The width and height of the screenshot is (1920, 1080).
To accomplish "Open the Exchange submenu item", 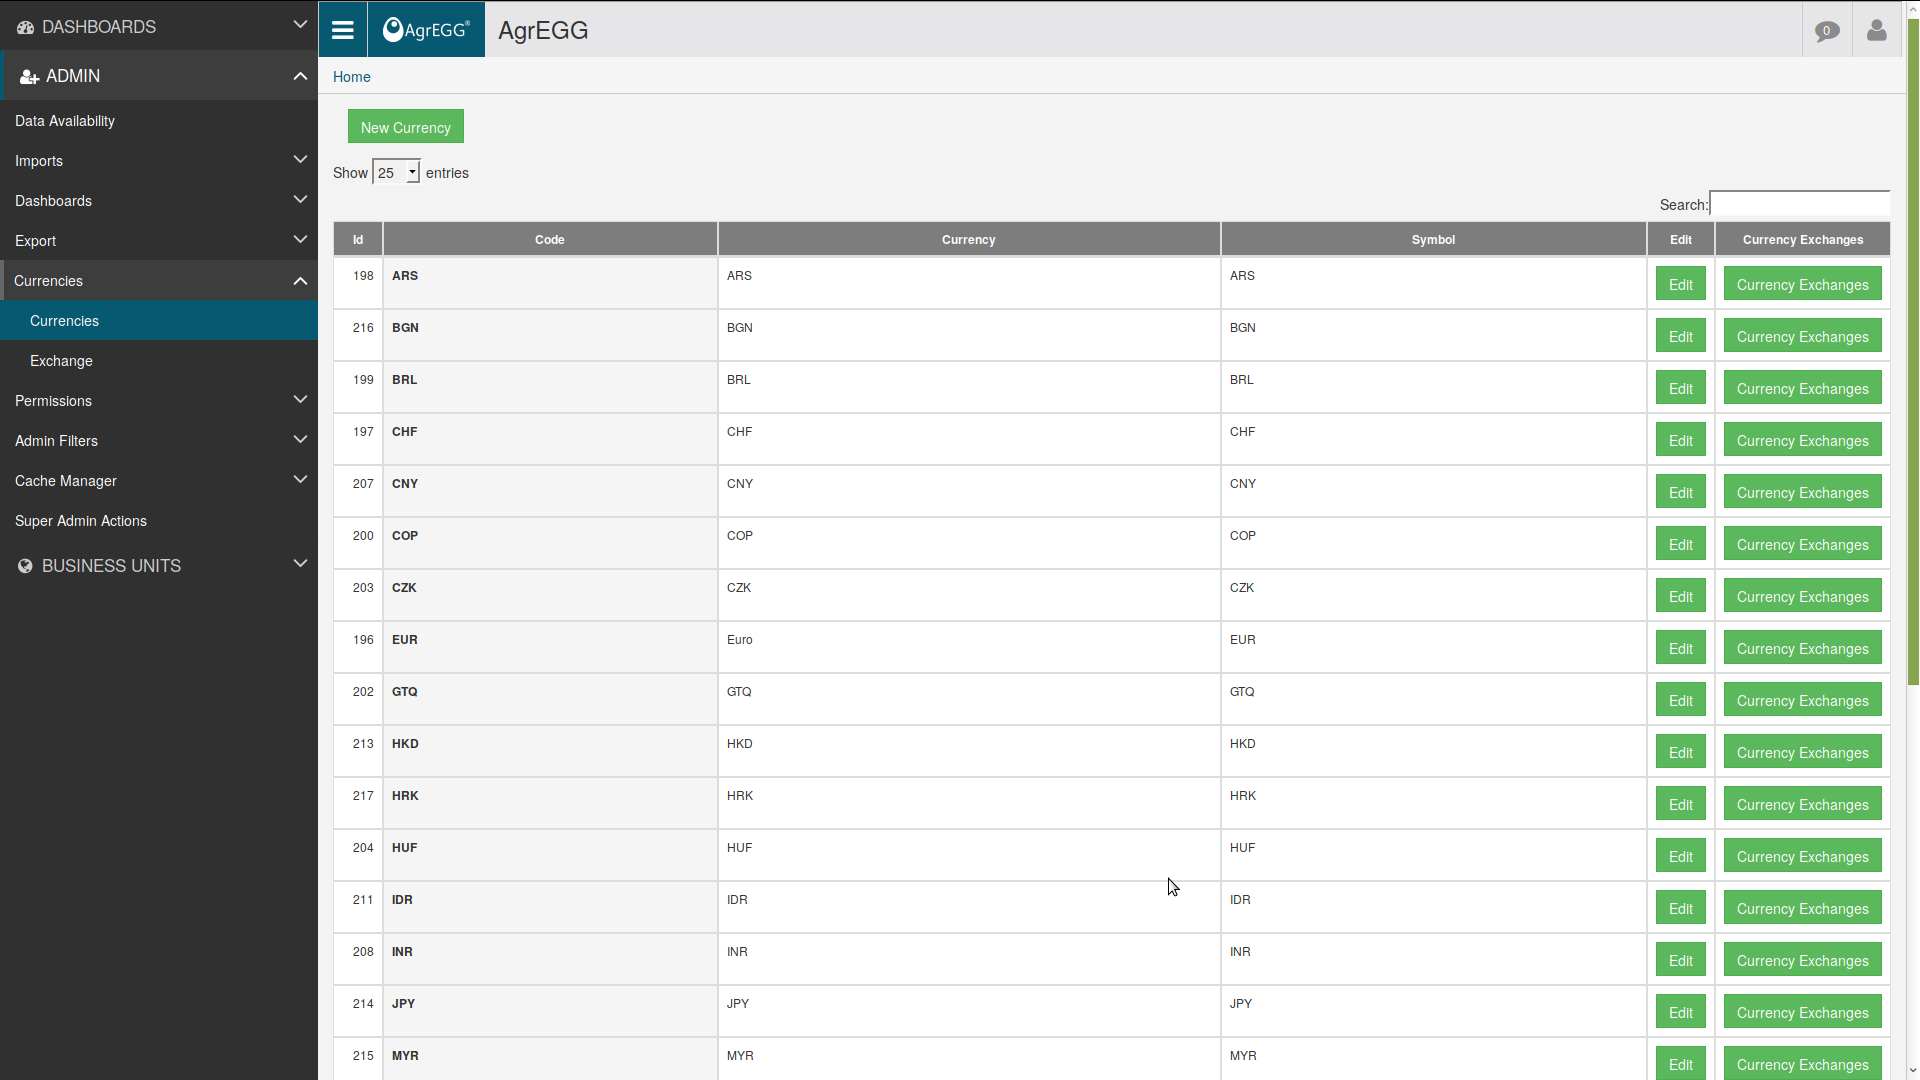I will tap(159, 361).
